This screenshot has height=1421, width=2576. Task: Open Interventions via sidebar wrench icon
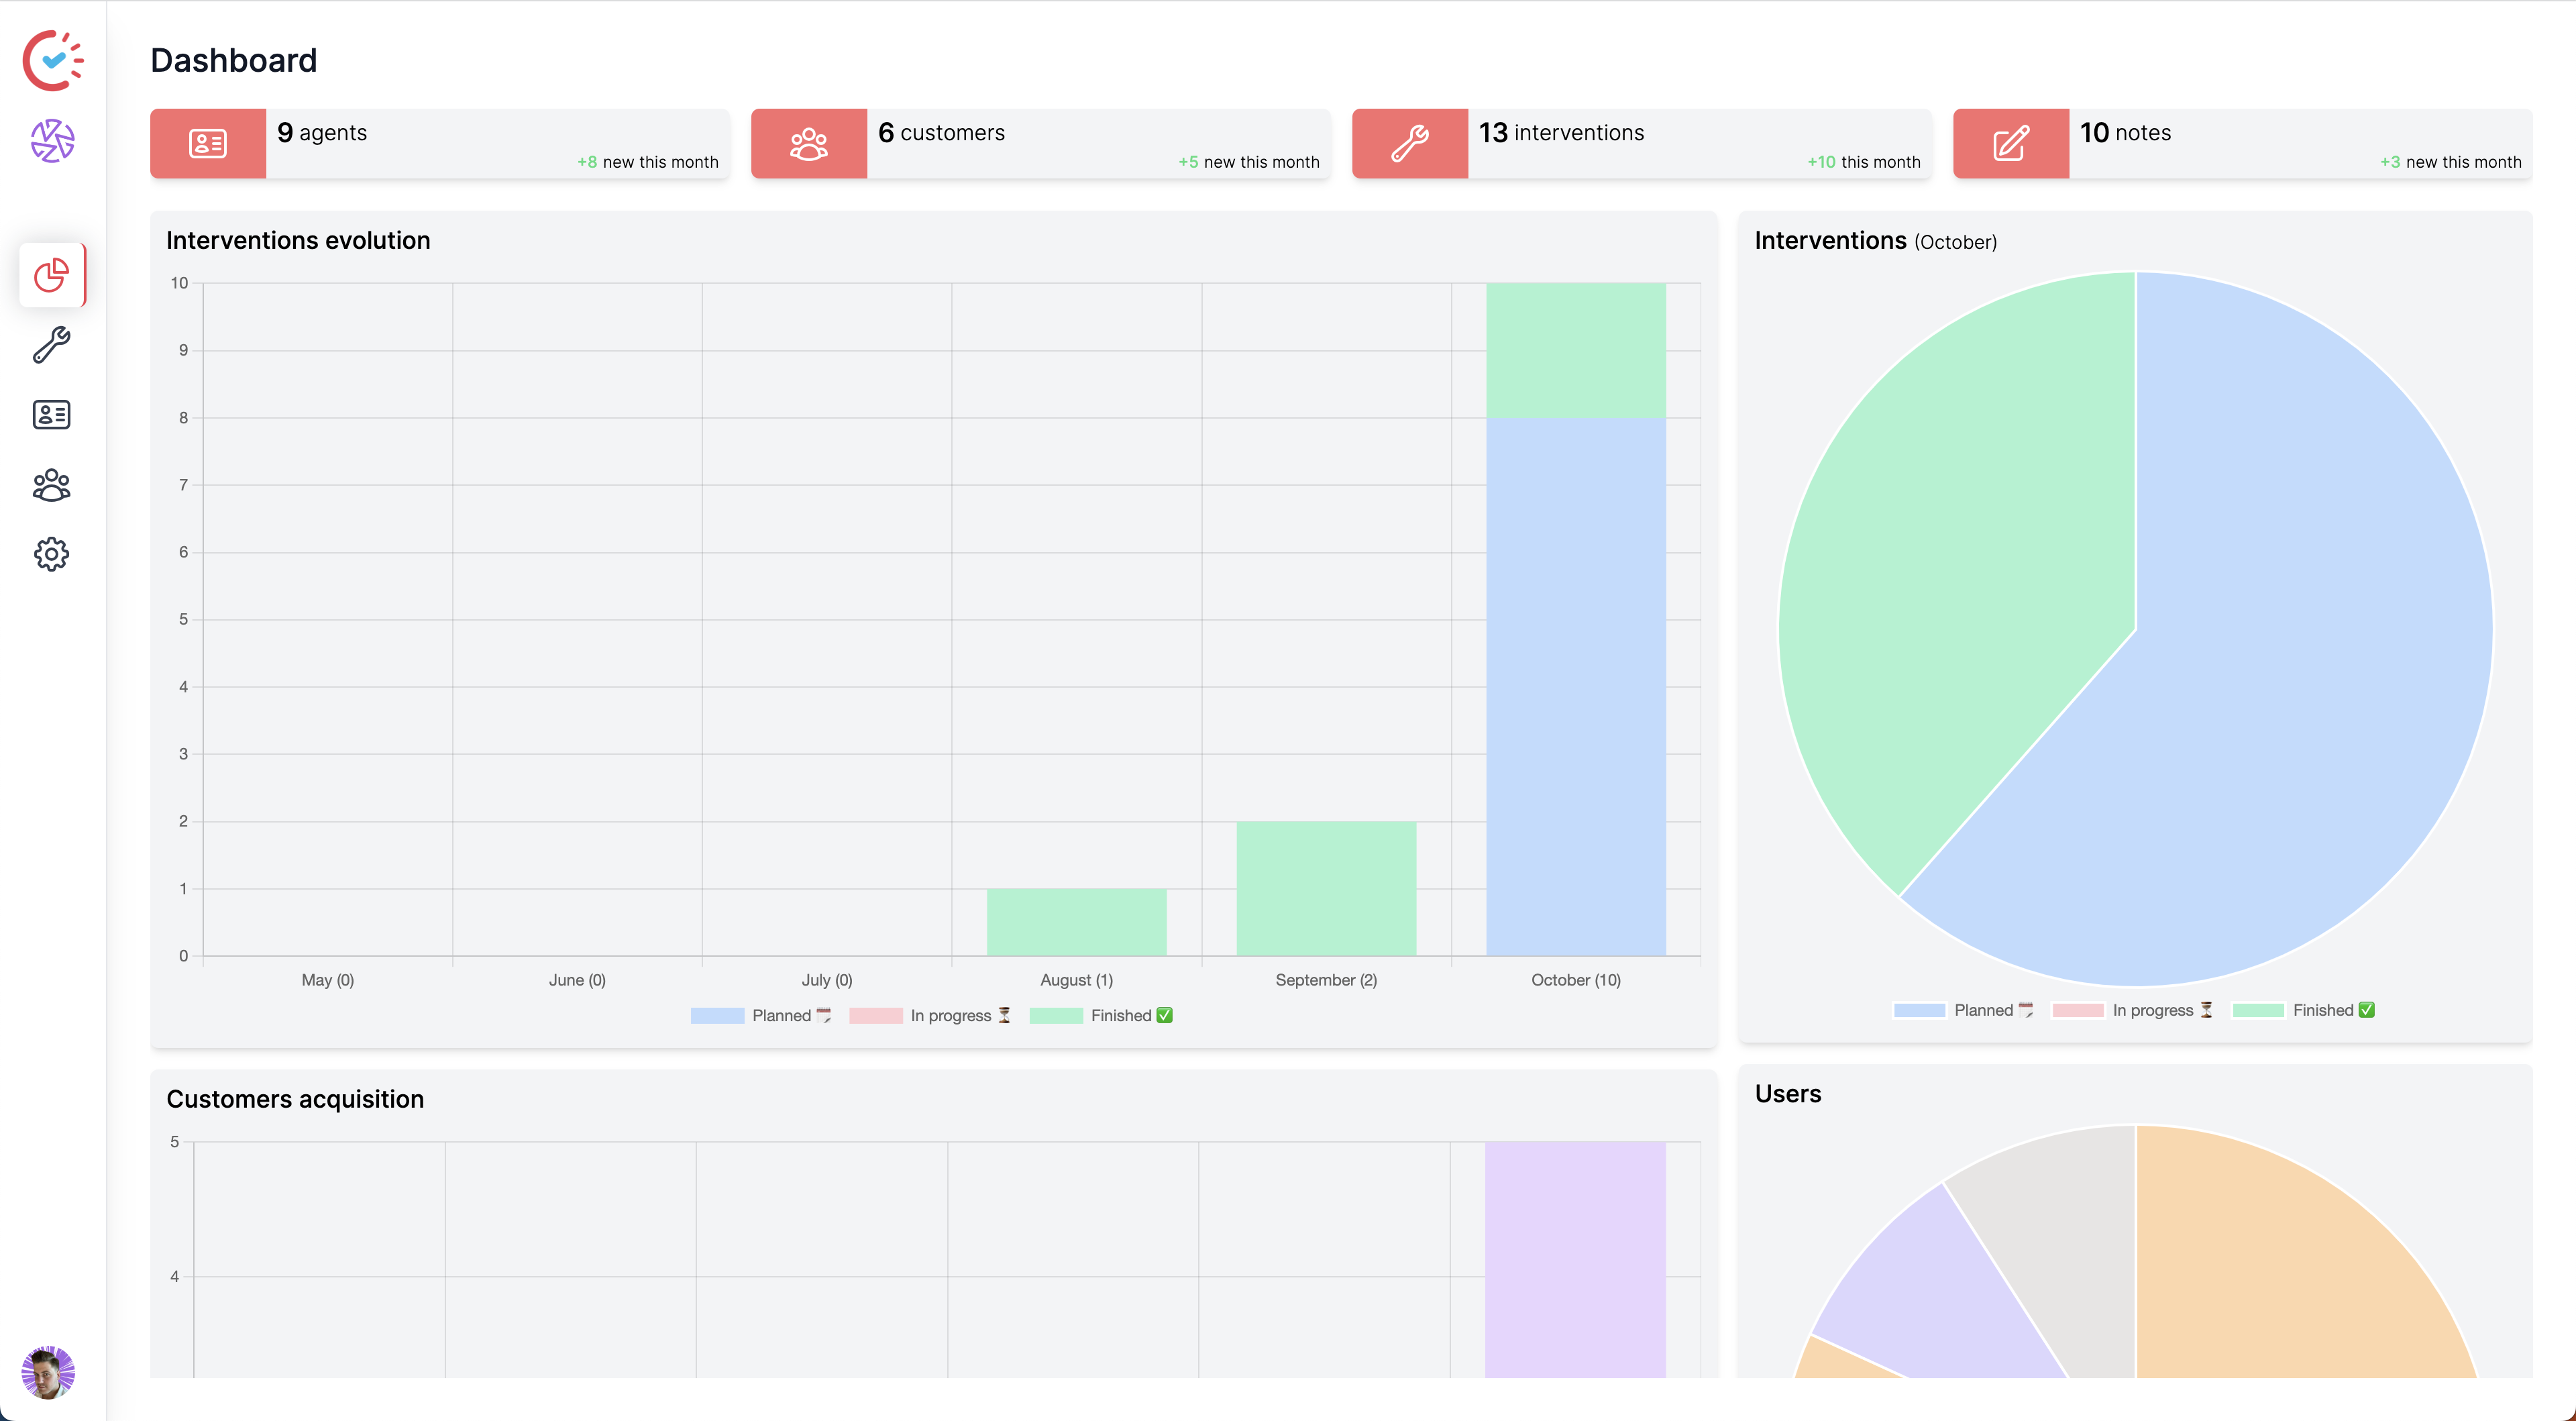tap(52, 345)
